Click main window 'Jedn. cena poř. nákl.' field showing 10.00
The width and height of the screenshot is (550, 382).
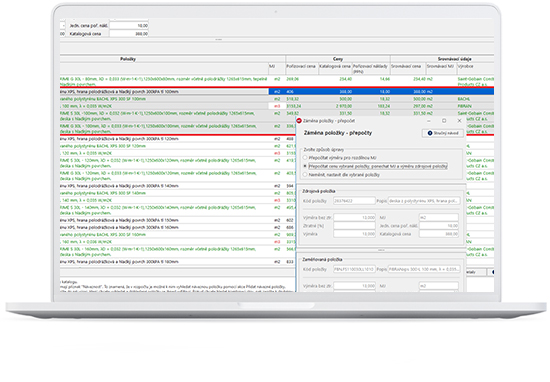(129, 26)
